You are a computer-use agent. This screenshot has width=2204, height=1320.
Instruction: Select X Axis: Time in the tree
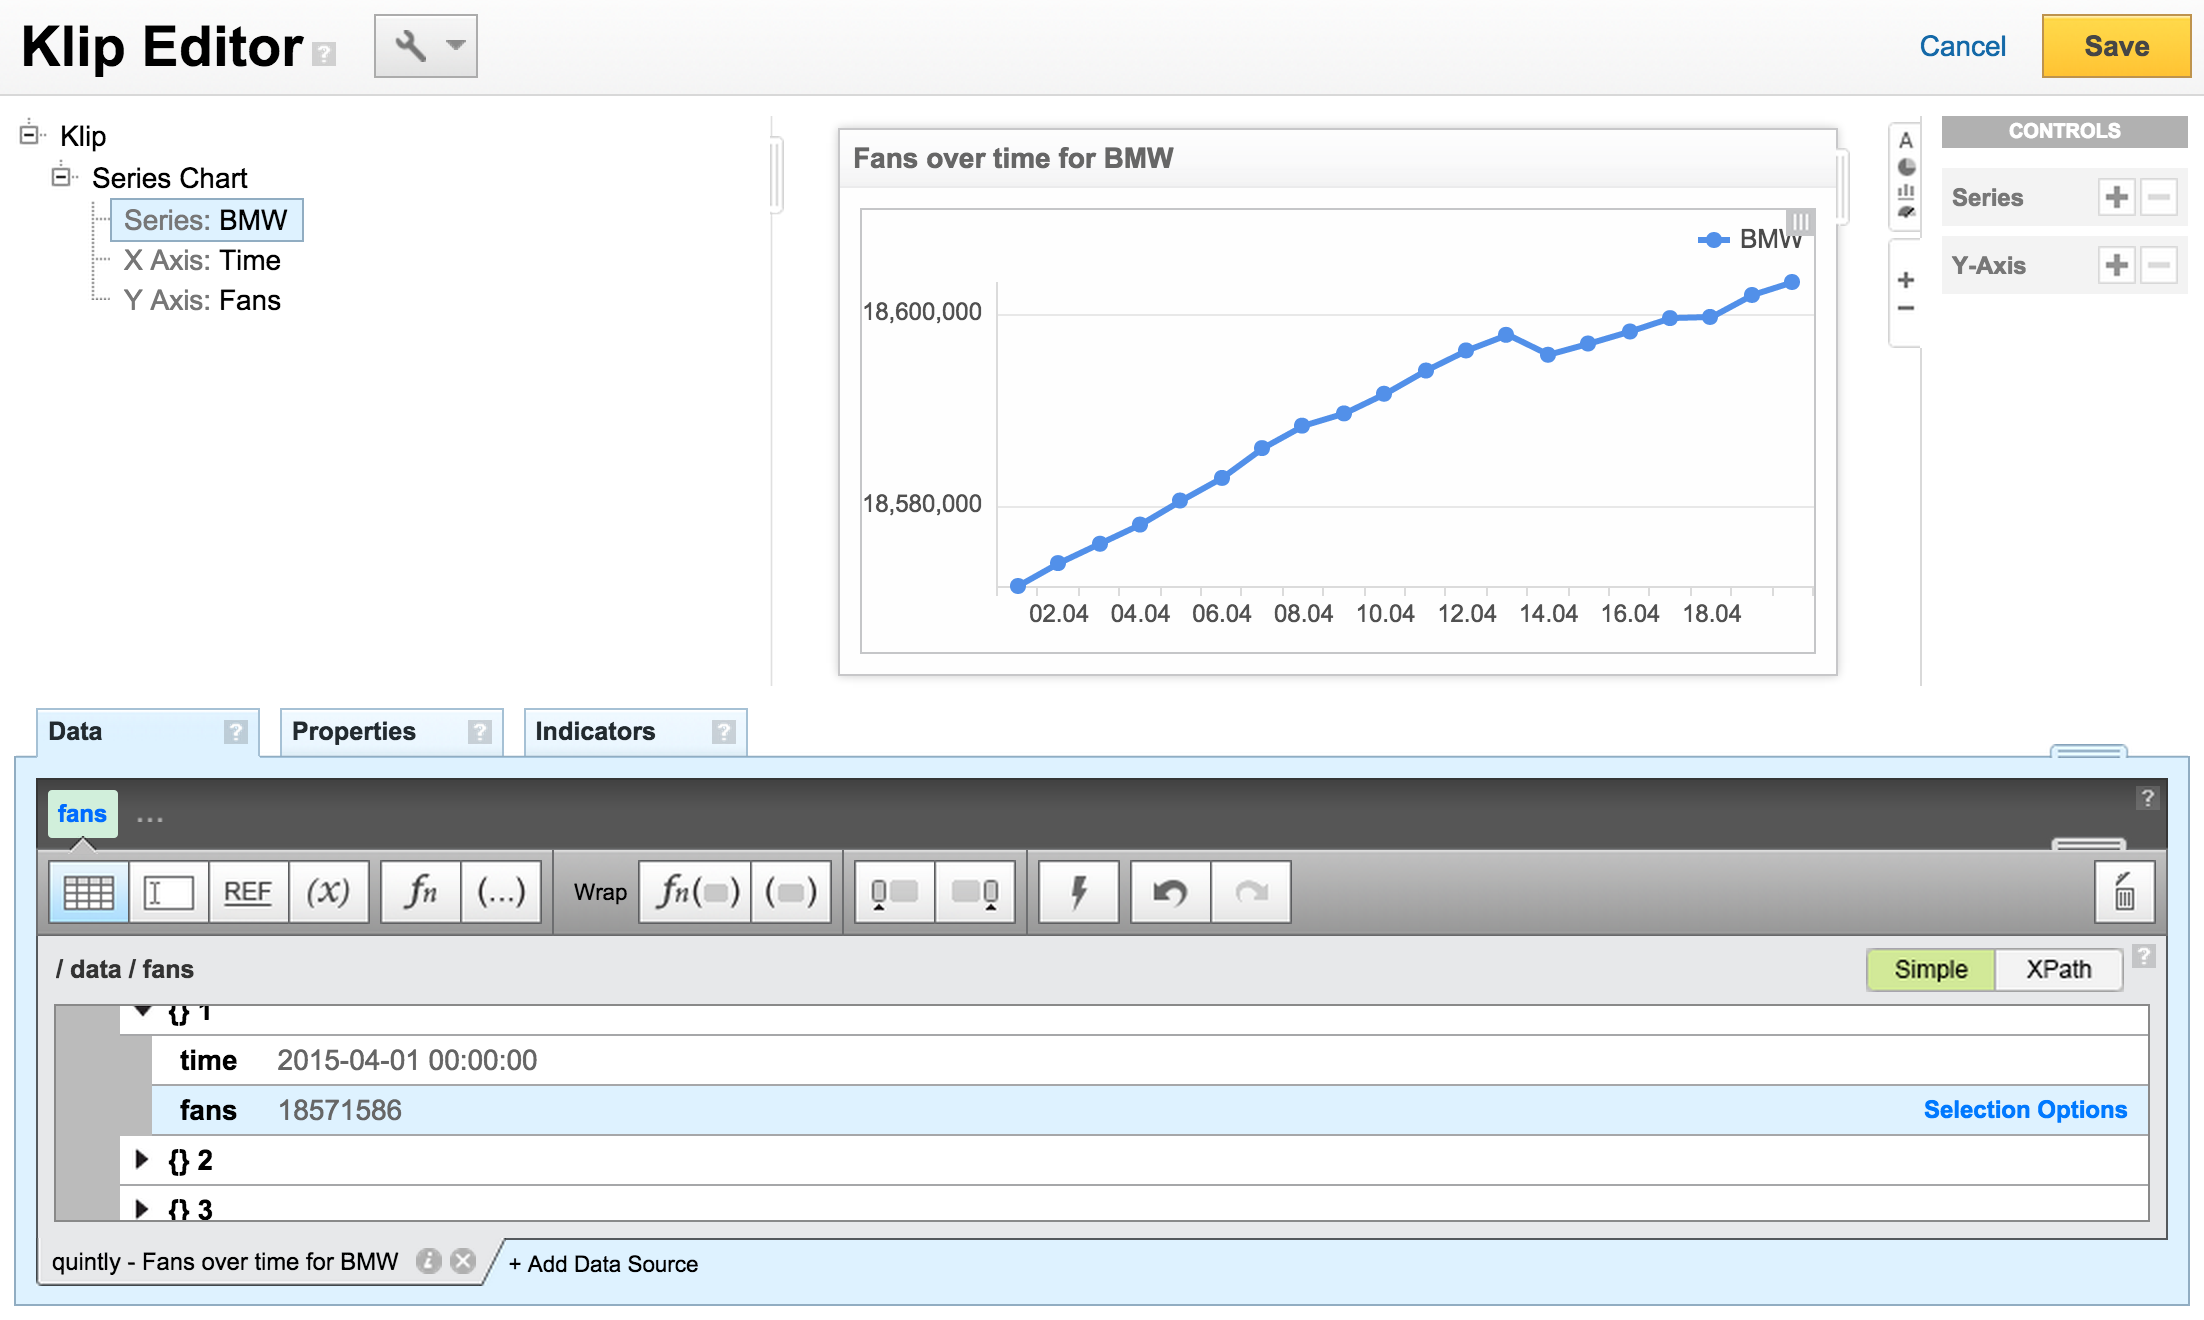click(202, 260)
